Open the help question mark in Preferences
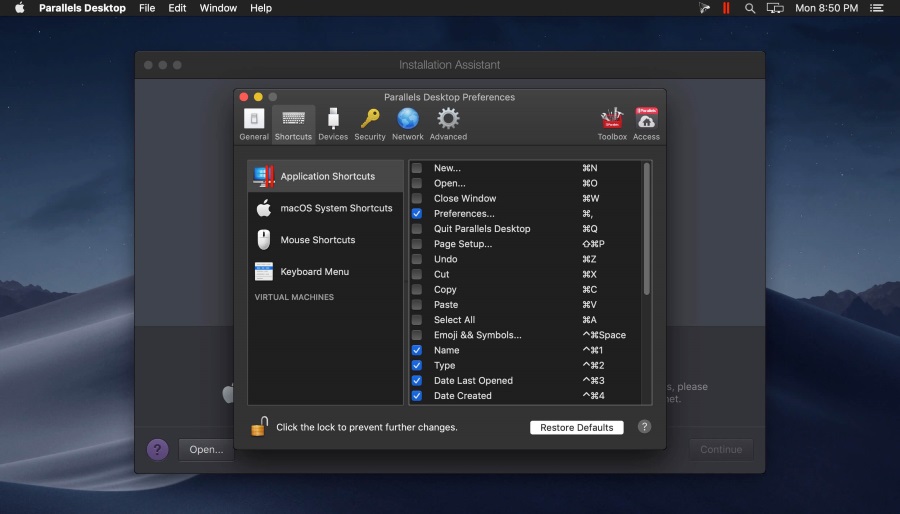The height and width of the screenshot is (514, 900). pos(644,427)
